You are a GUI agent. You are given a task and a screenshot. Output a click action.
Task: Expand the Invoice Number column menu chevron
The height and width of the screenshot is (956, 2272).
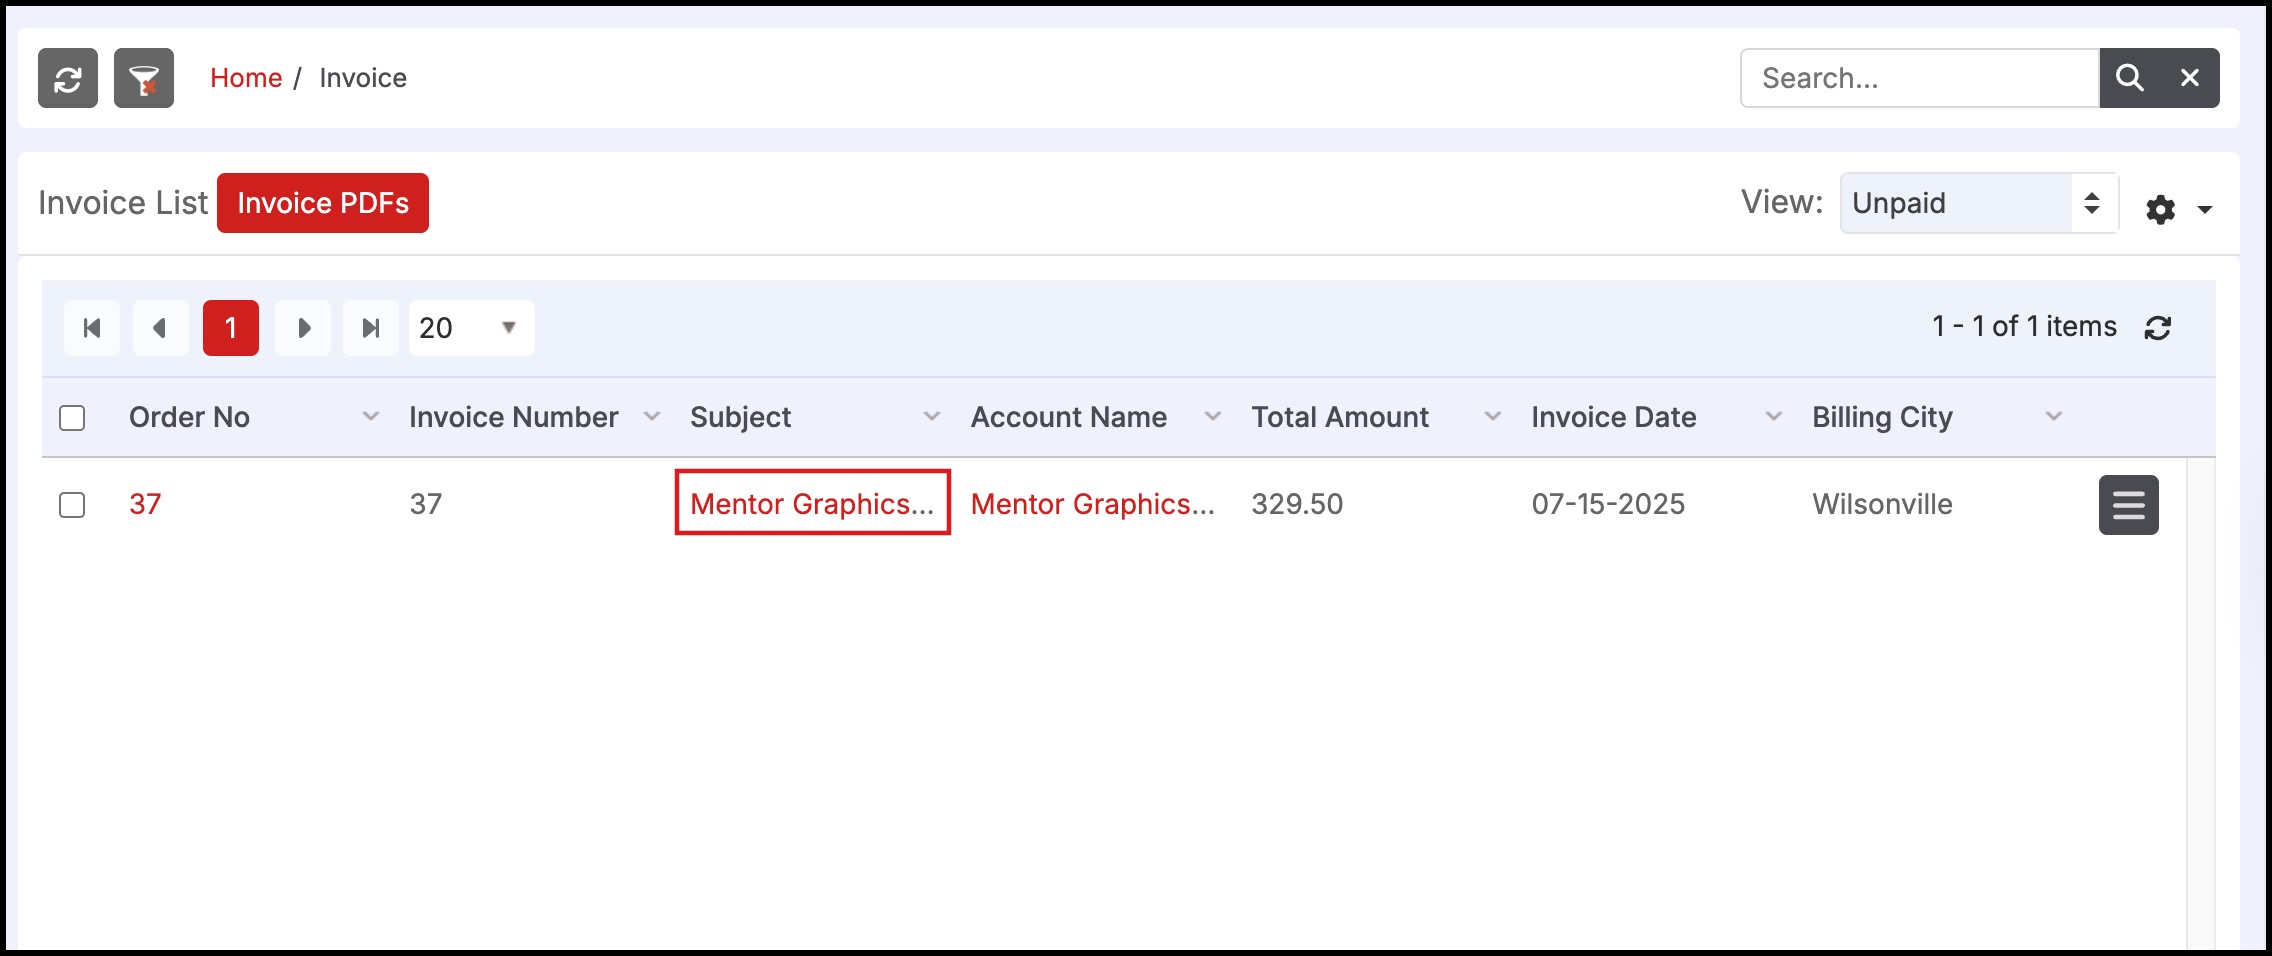click(x=652, y=417)
